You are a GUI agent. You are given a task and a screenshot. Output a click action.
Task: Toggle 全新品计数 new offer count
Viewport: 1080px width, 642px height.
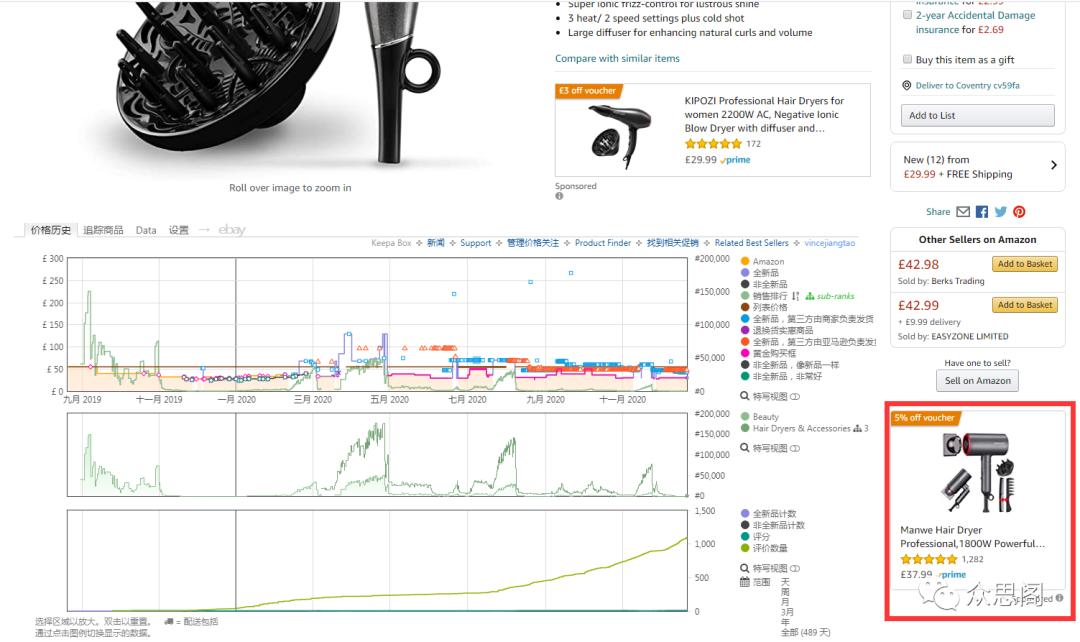(x=745, y=514)
